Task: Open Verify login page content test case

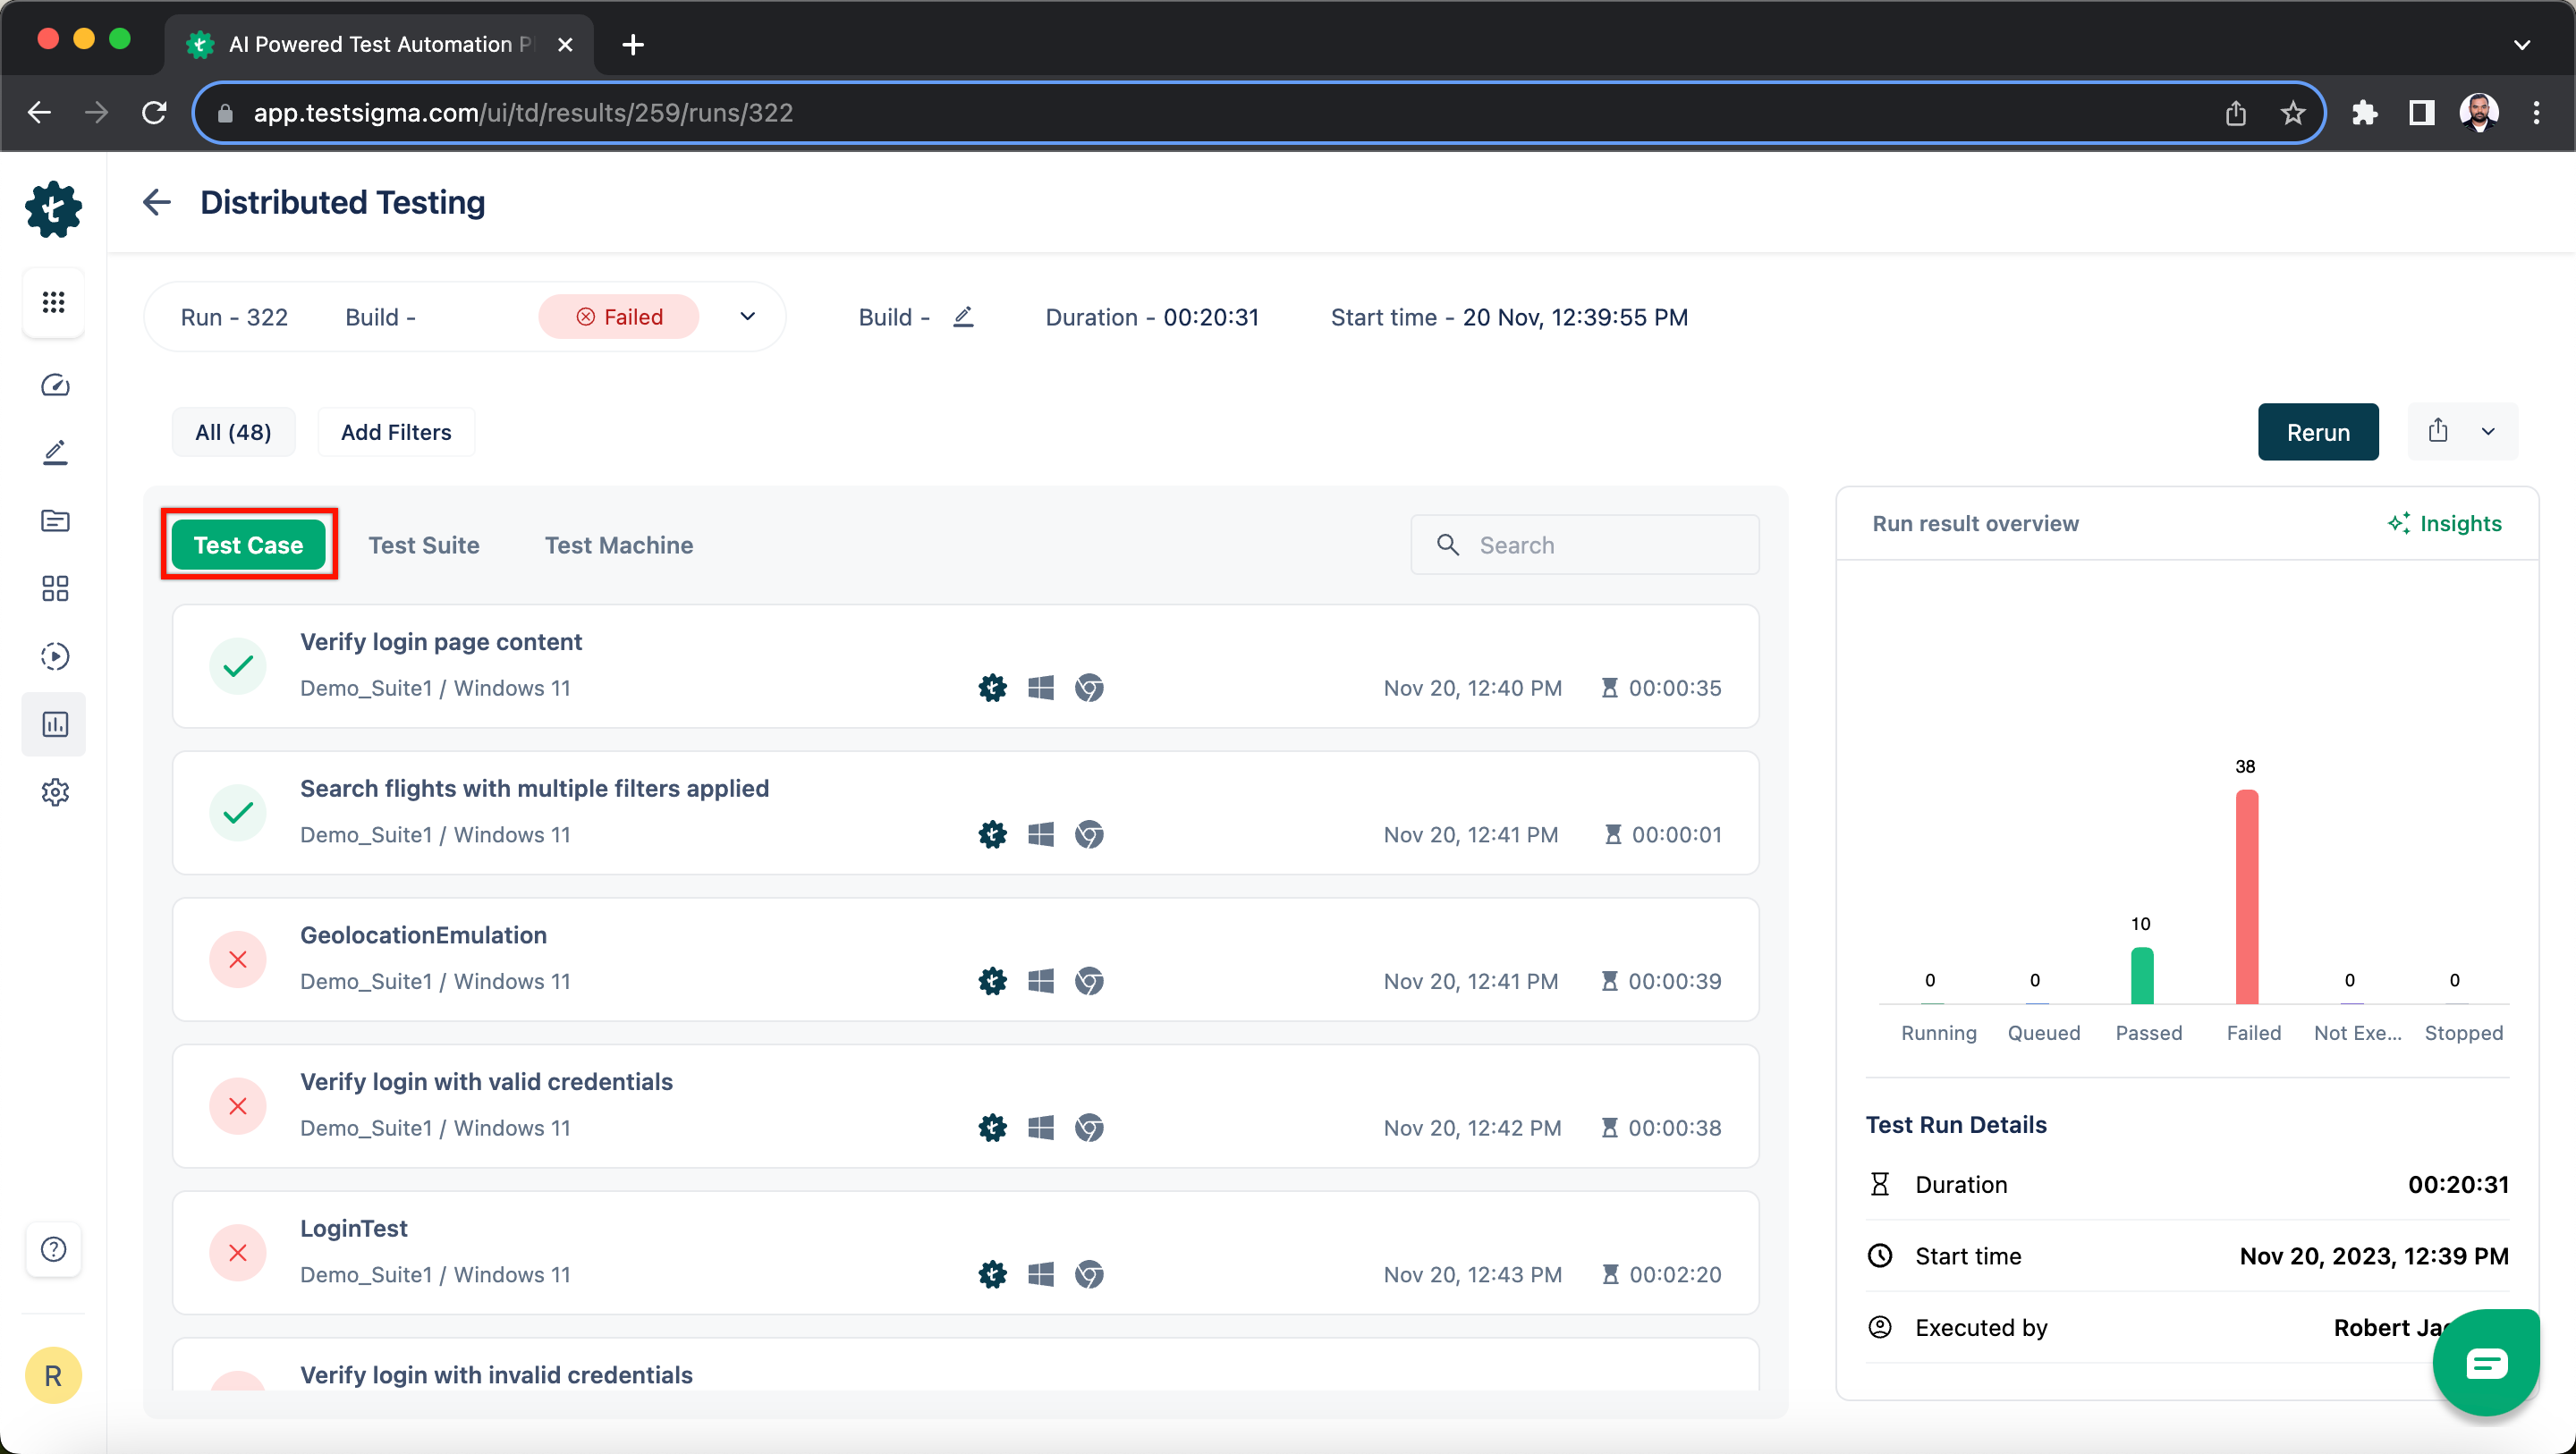Action: pos(965,666)
